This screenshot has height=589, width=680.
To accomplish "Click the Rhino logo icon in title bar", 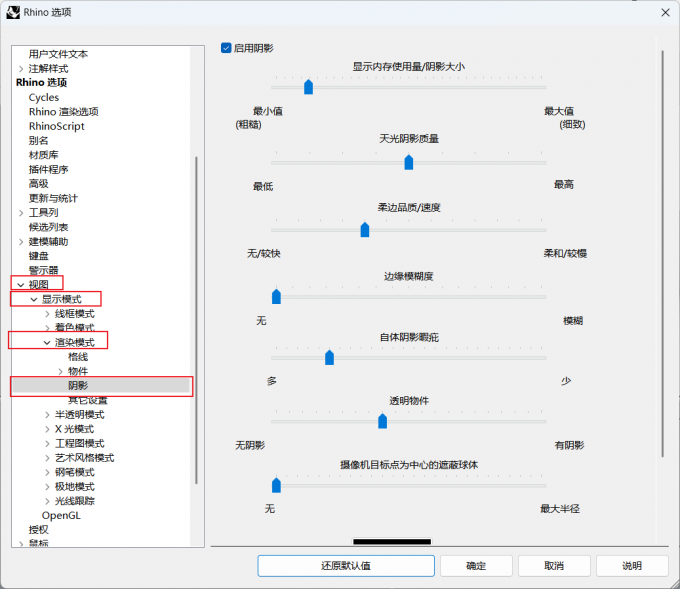I will click(x=13, y=12).
